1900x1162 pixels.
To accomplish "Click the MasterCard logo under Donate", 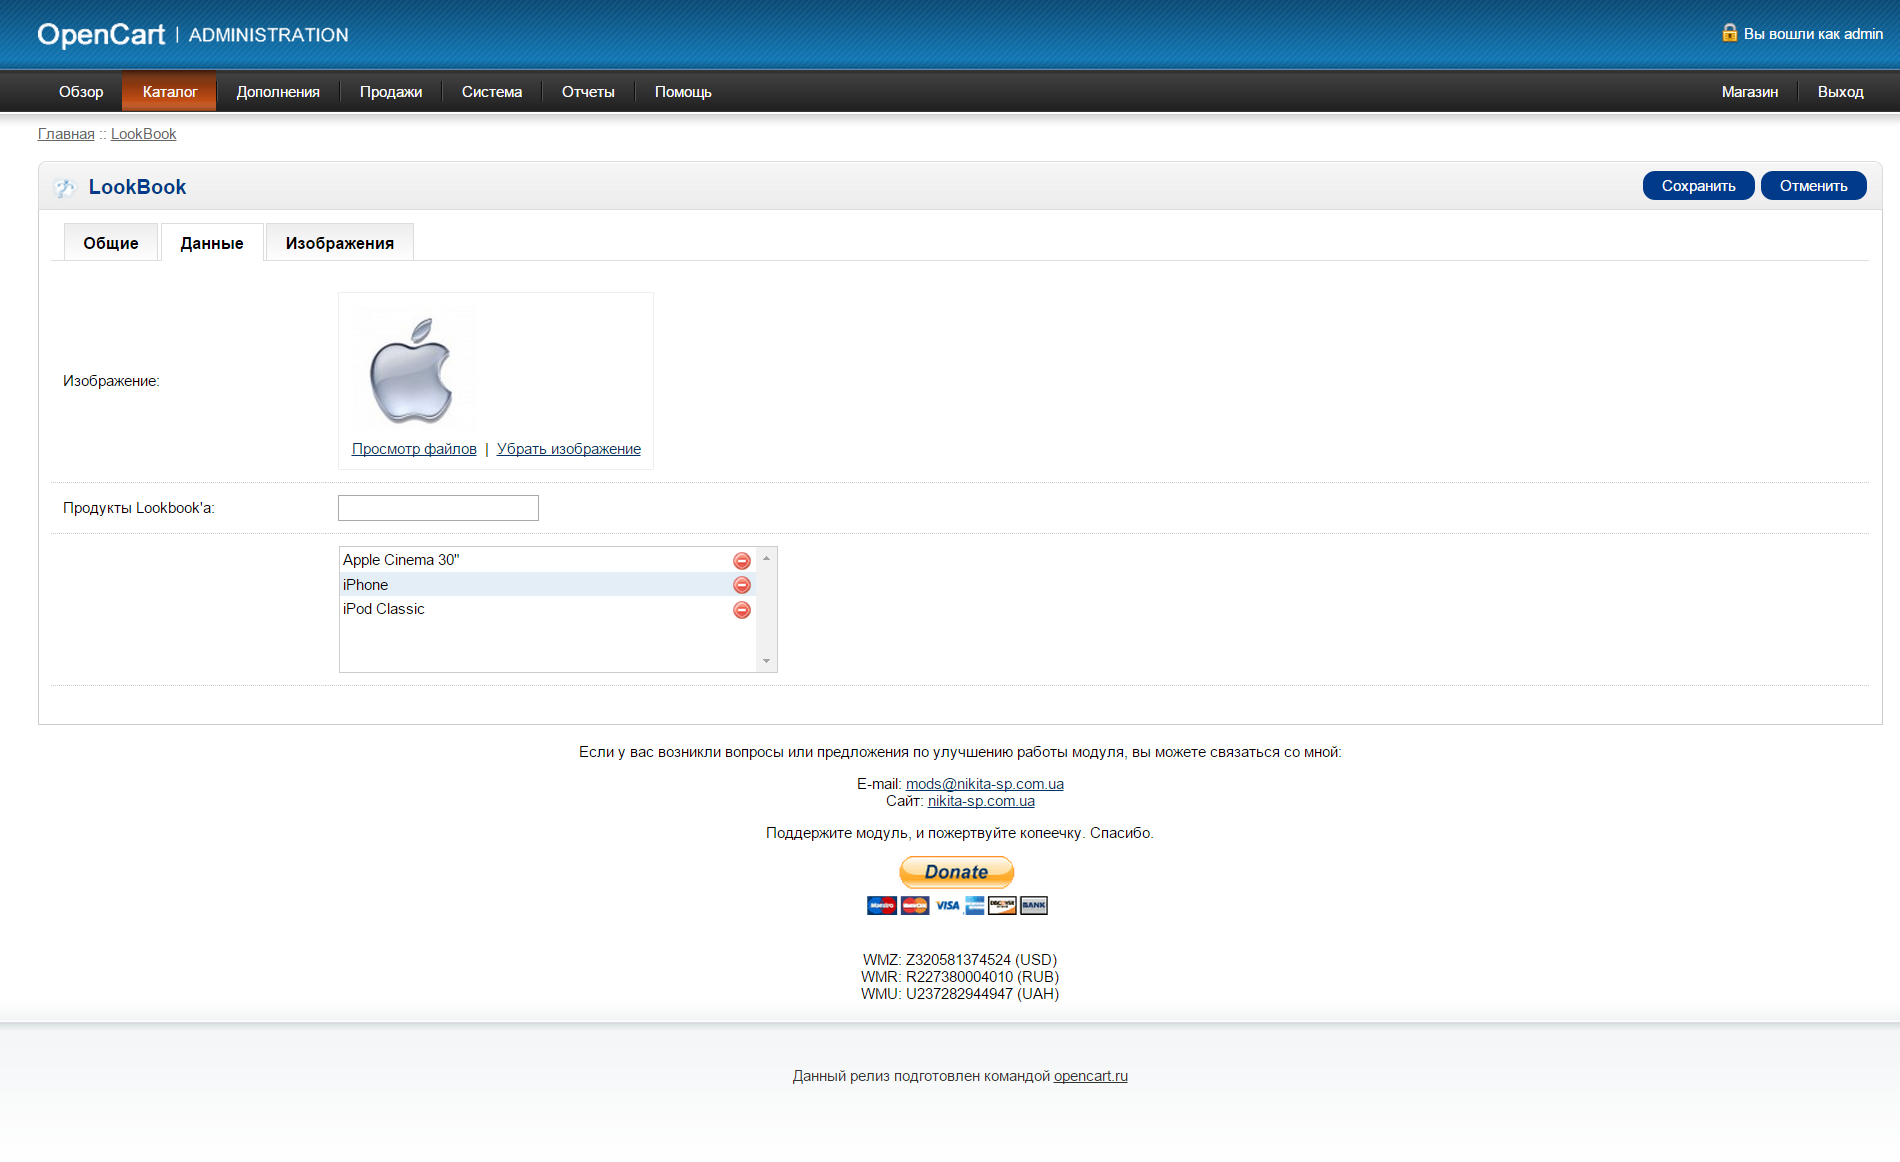I will (x=915, y=906).
